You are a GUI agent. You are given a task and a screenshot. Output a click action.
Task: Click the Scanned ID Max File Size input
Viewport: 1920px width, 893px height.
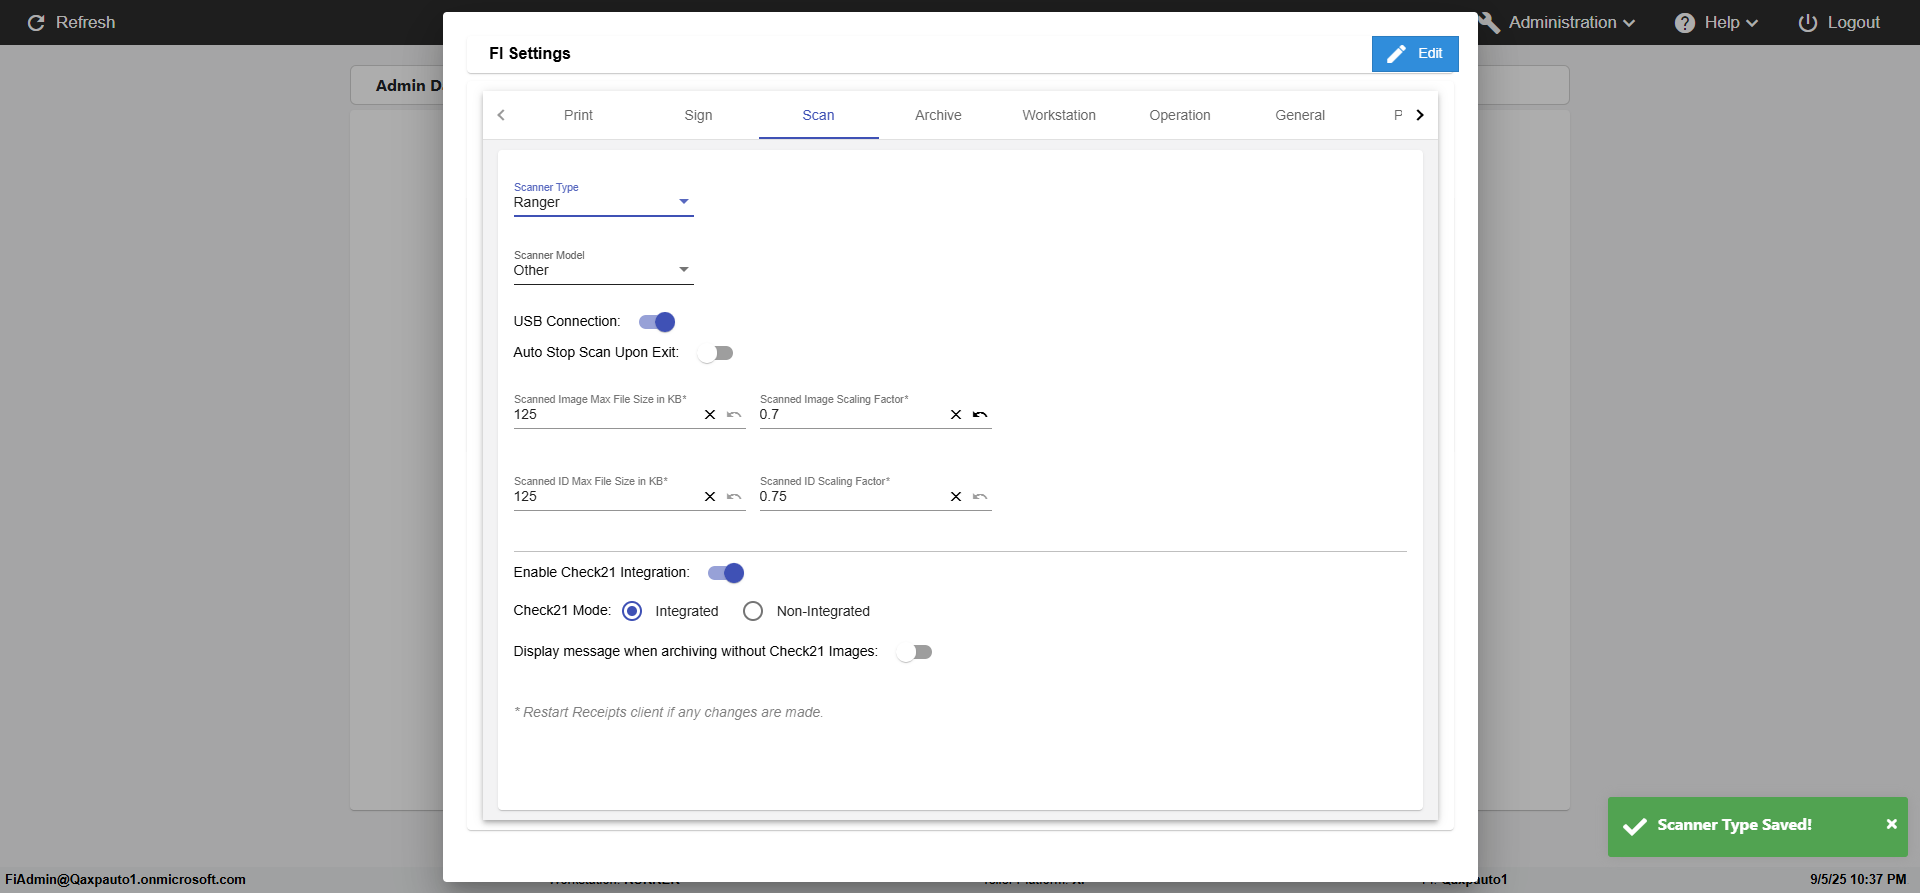tap(604, 497)
